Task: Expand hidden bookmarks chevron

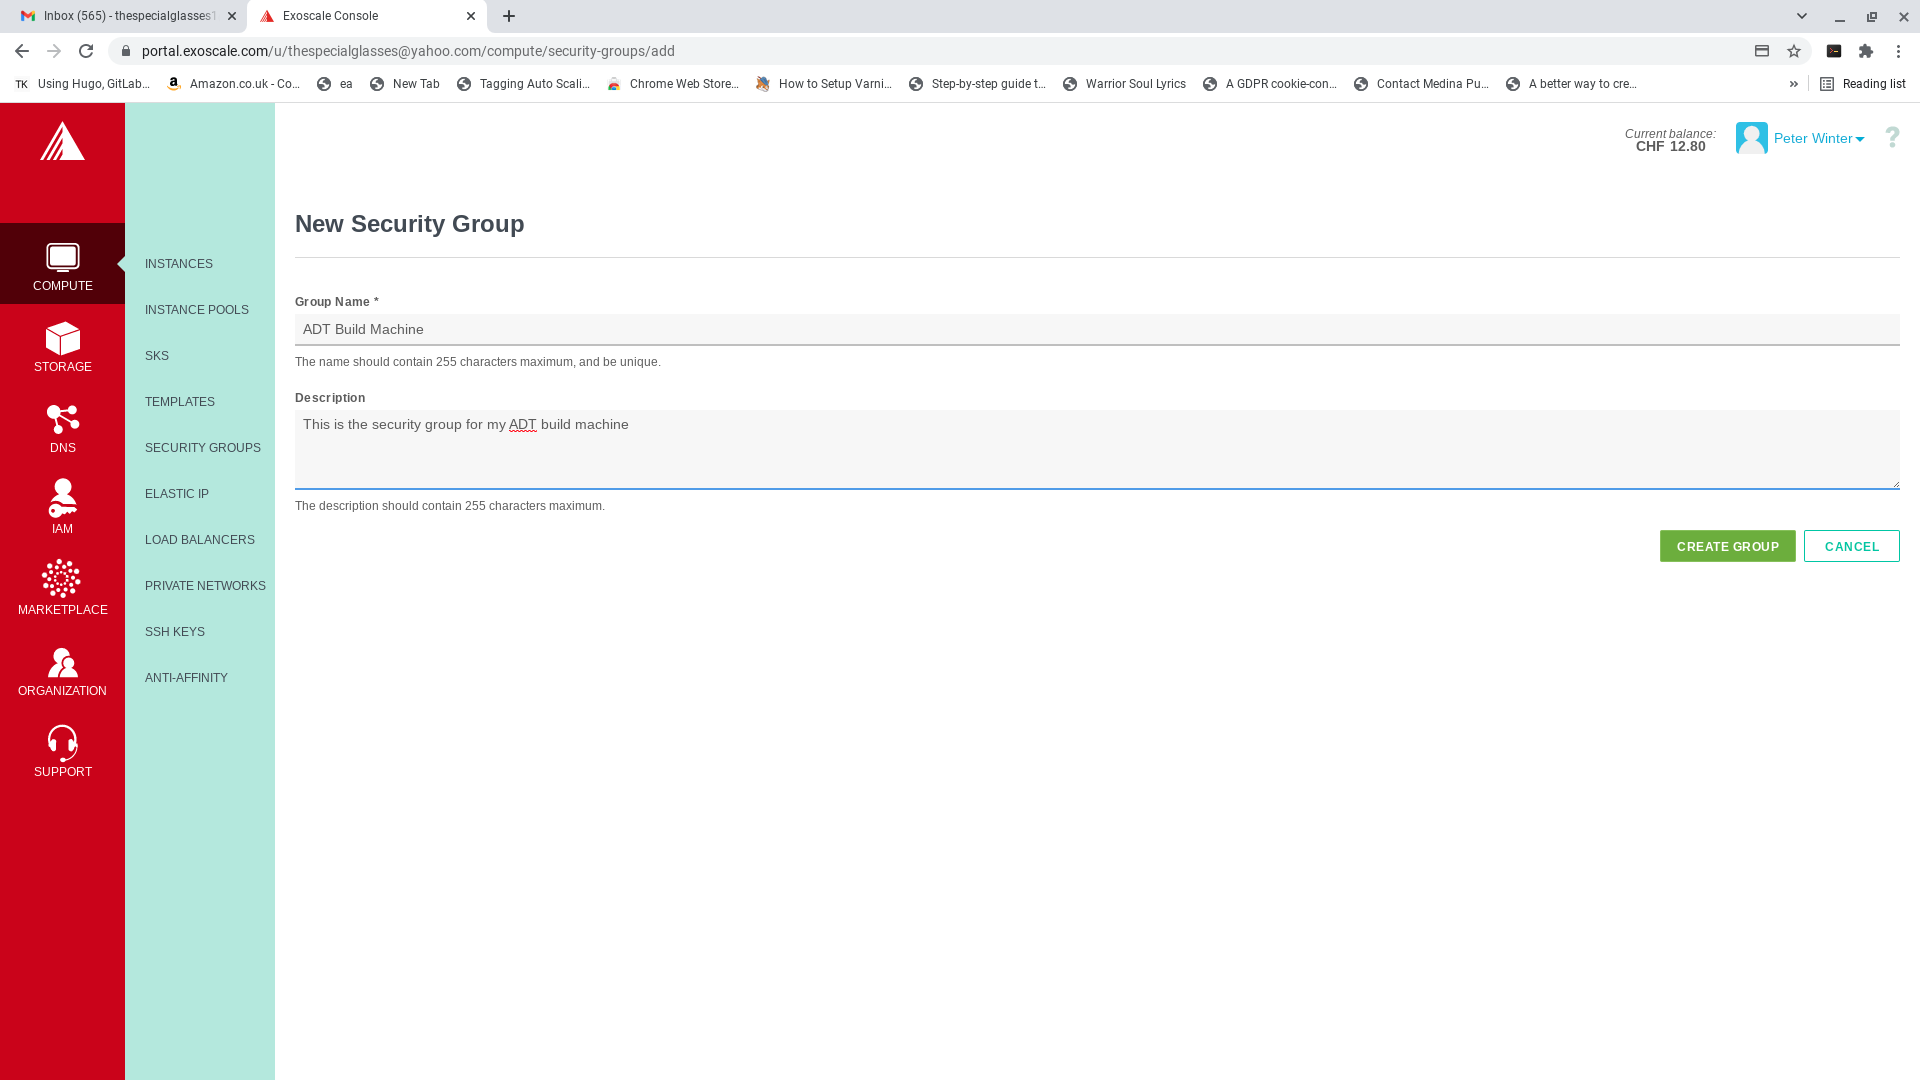Action: (1794, 84)
